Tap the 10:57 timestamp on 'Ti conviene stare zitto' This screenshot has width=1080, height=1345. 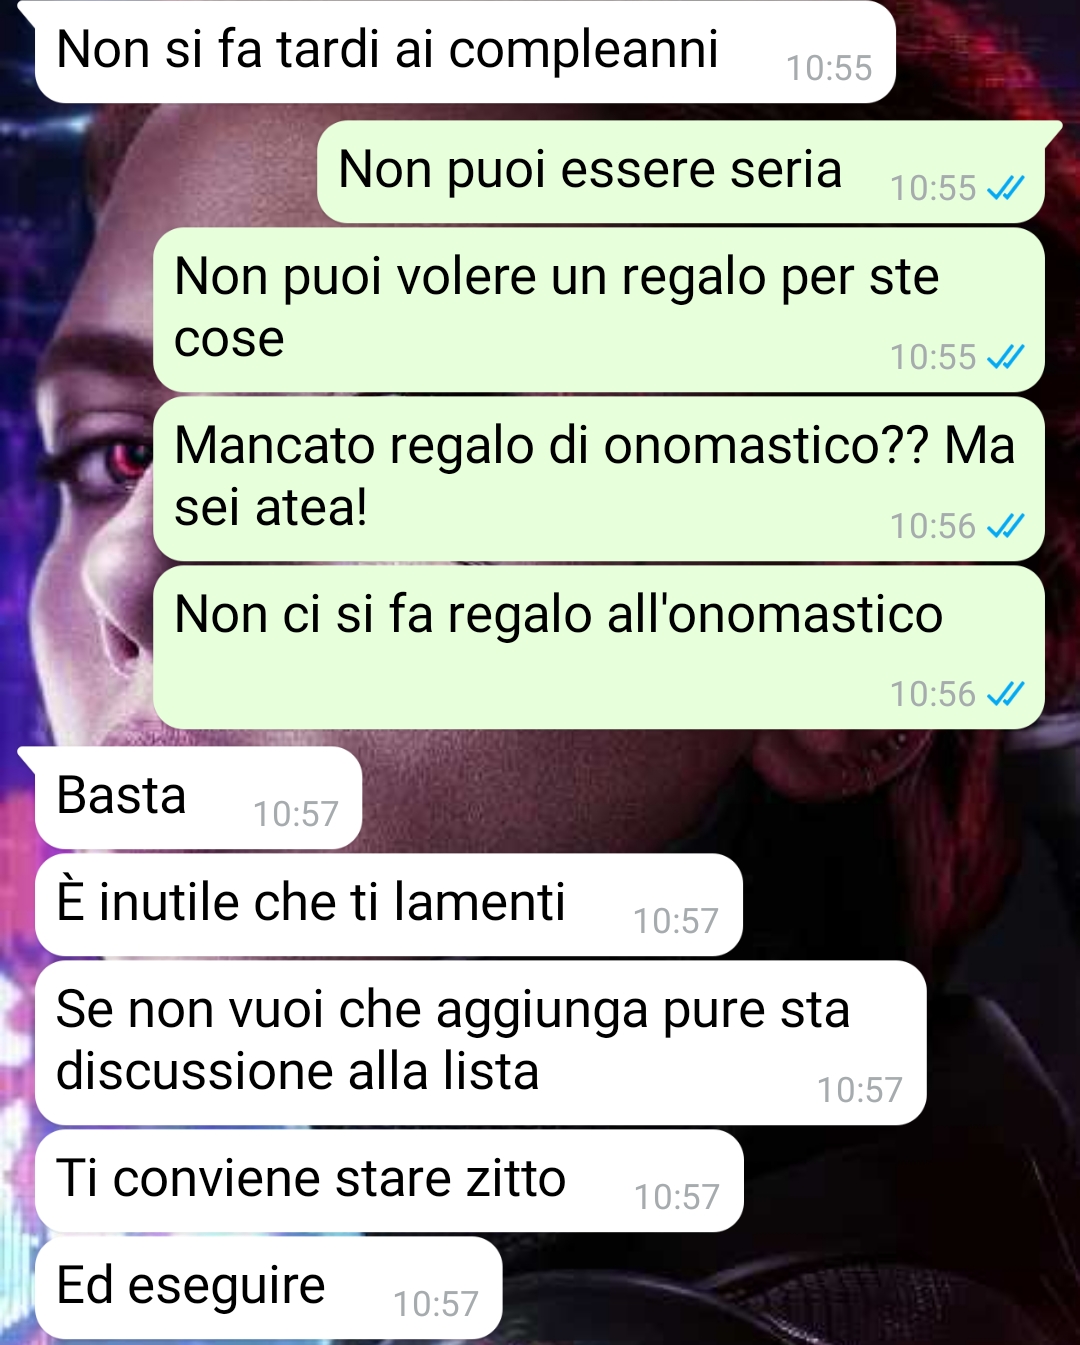tap(677, 1197)
